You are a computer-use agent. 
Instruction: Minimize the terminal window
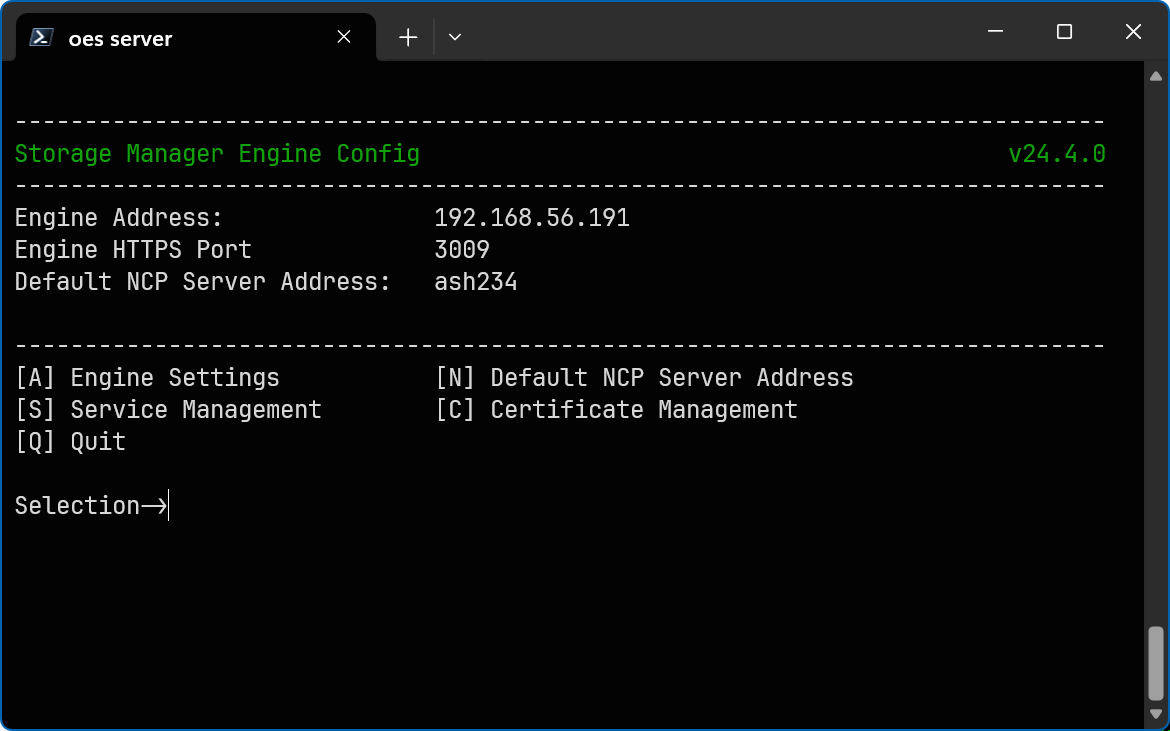click(995, 32)
